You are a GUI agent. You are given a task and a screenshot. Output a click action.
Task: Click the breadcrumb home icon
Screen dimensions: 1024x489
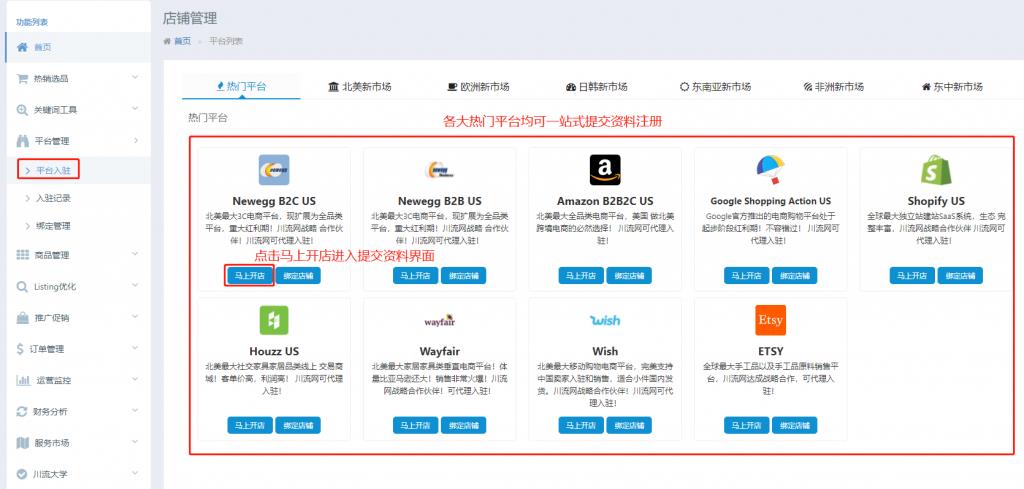click(x=167, y=40)
